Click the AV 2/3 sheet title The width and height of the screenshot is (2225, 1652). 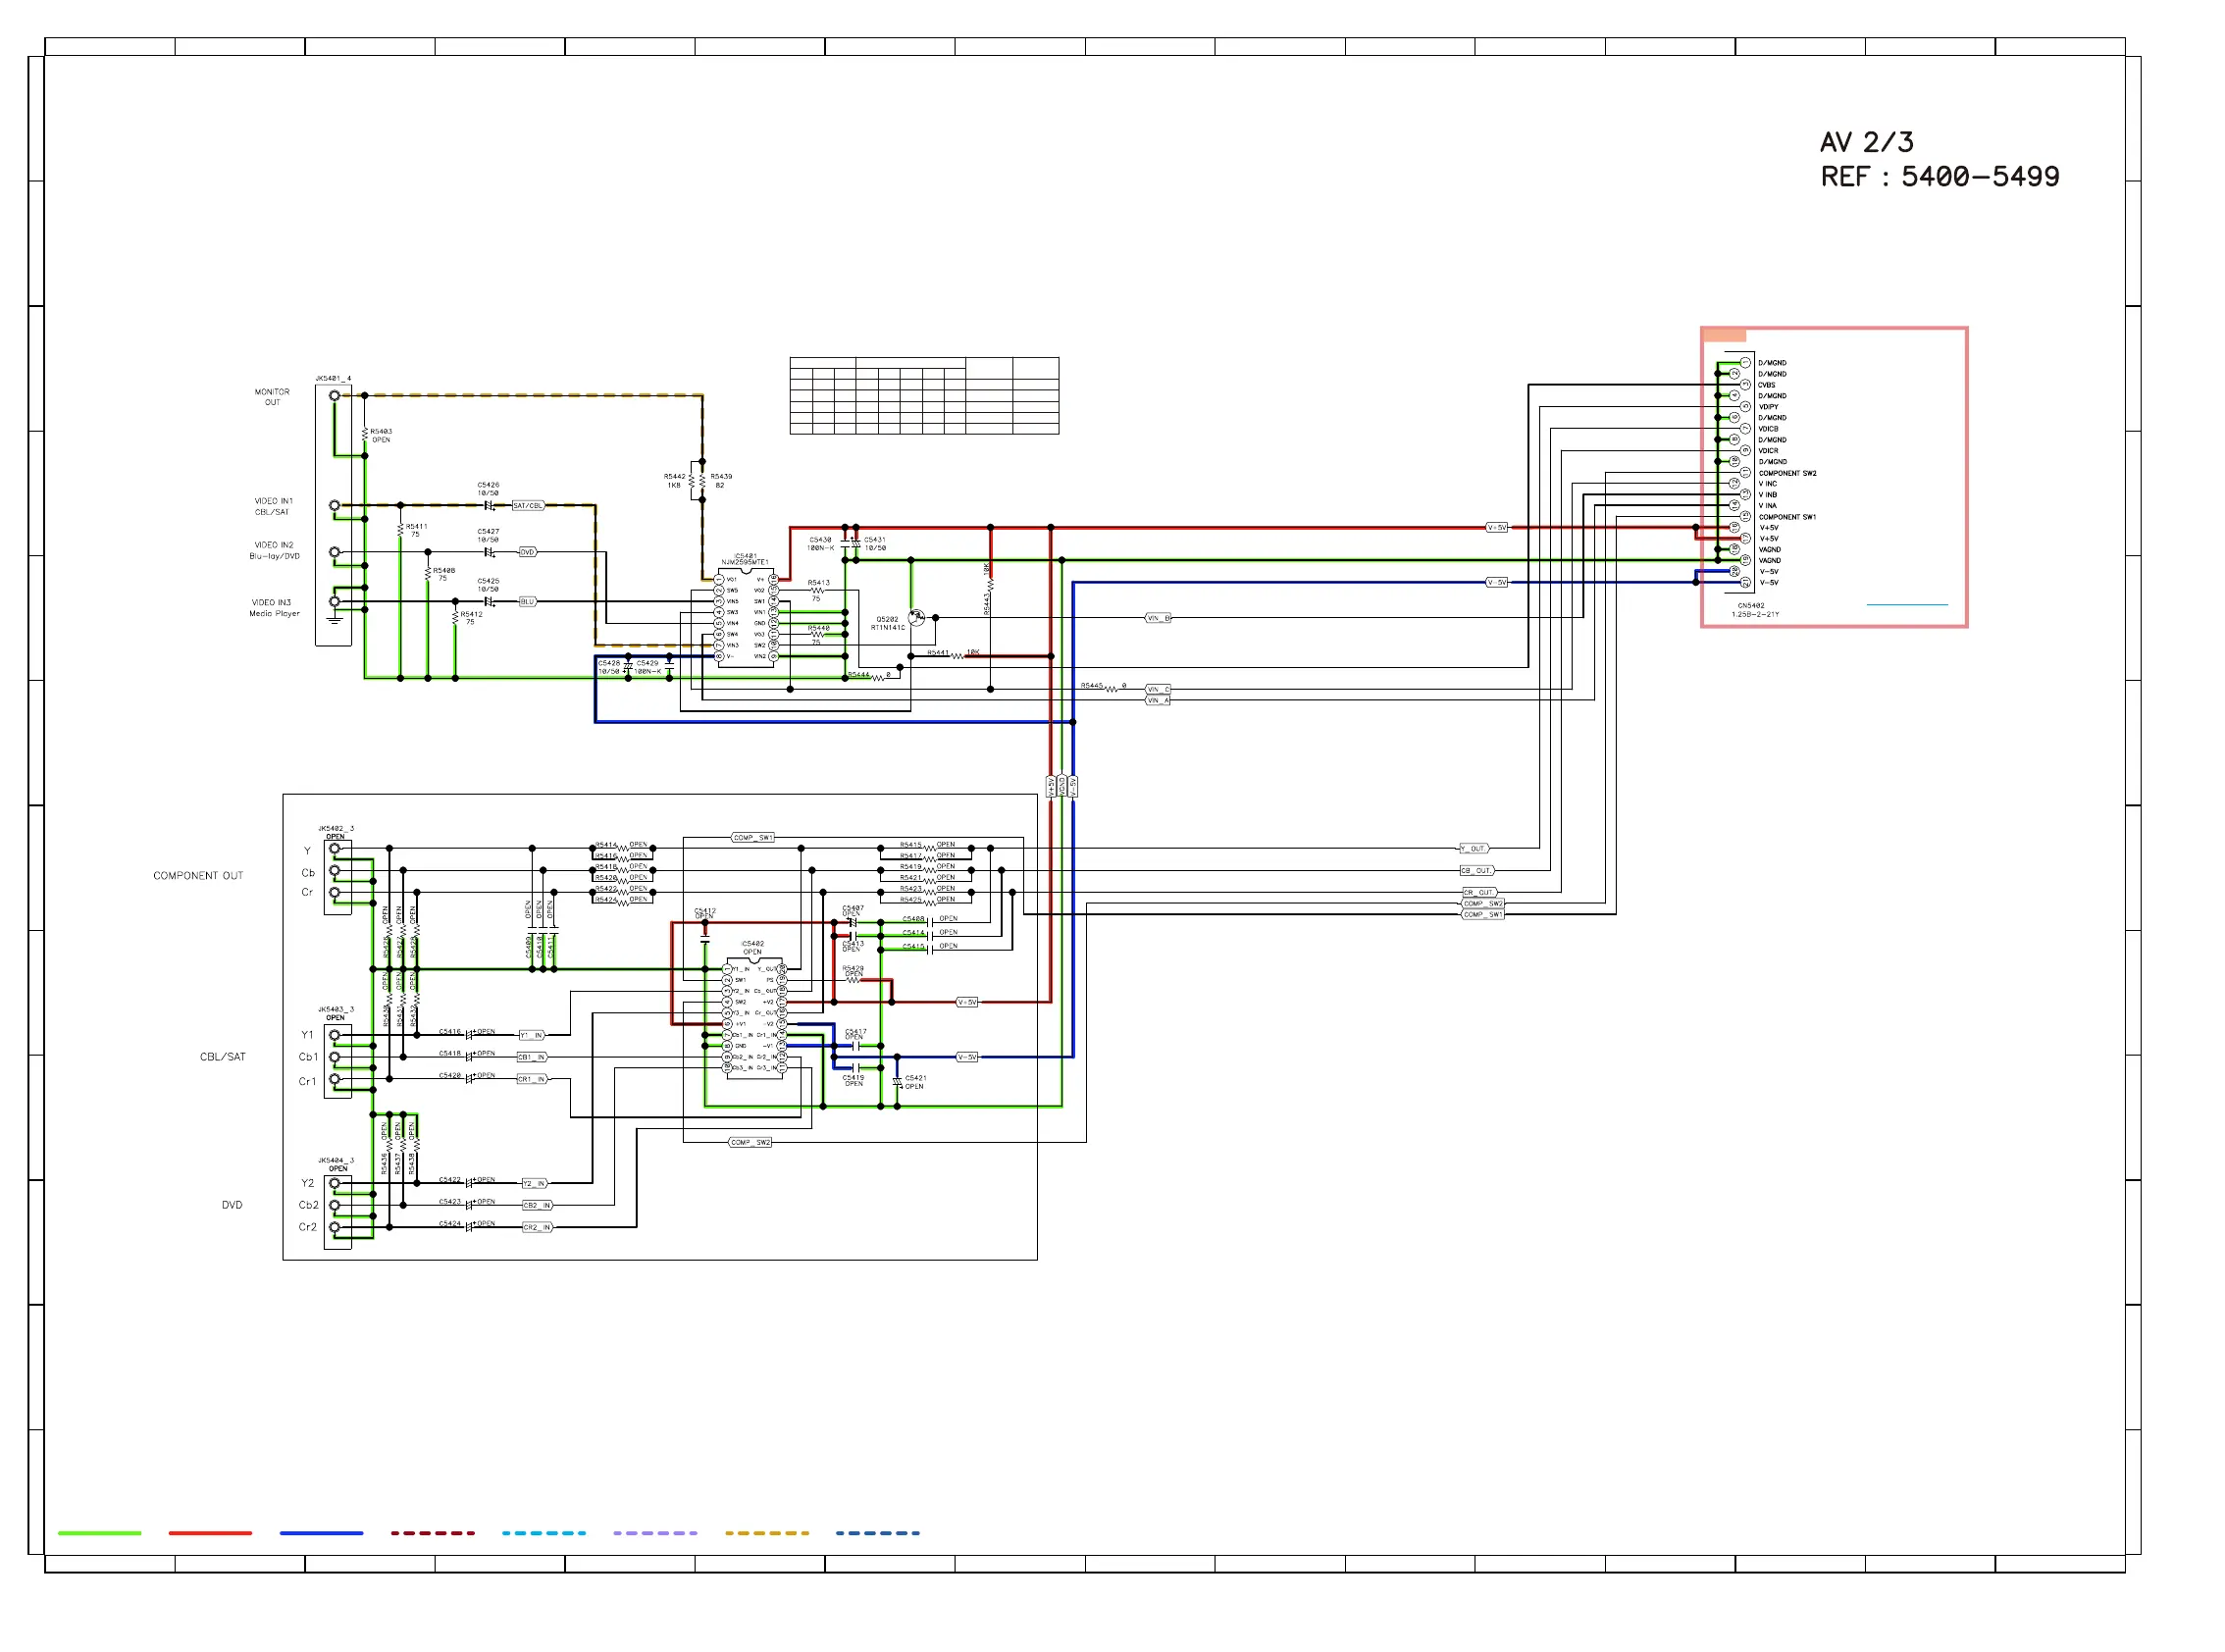coord(1866,142)
